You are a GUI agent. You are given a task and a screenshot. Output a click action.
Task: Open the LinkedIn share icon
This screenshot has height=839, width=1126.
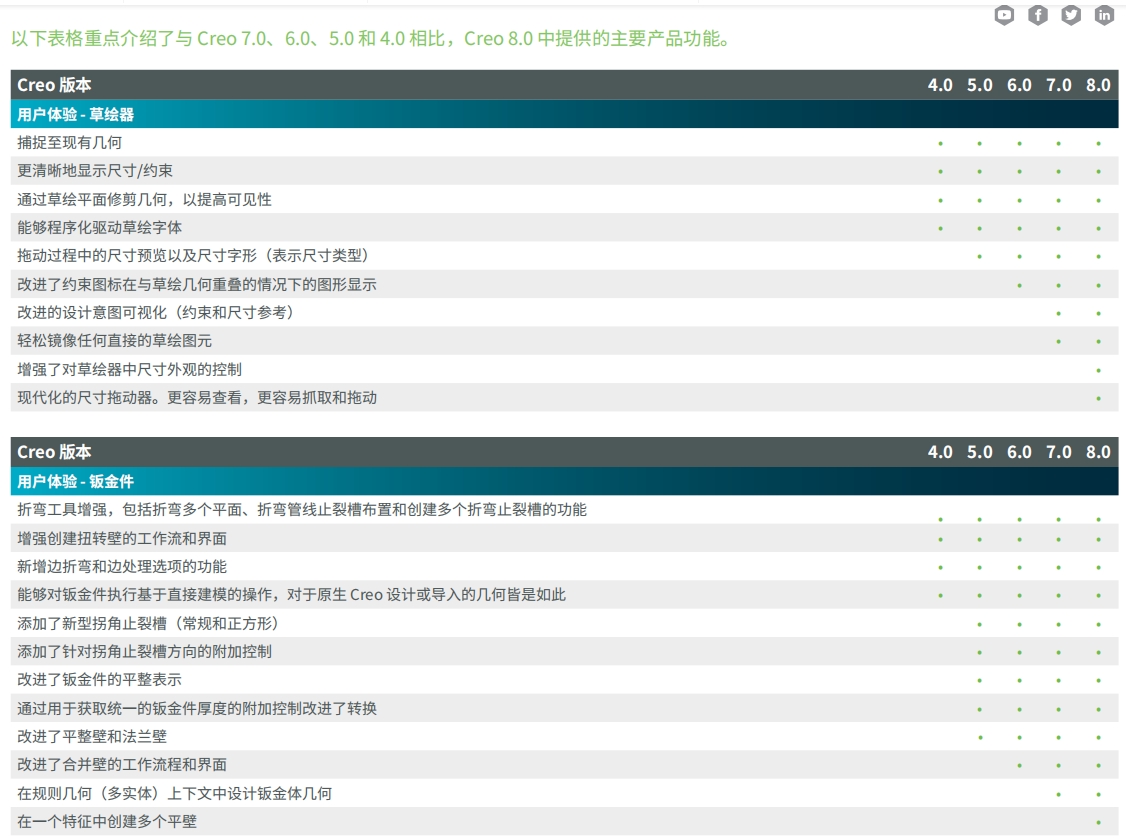tap(1104, 15)
